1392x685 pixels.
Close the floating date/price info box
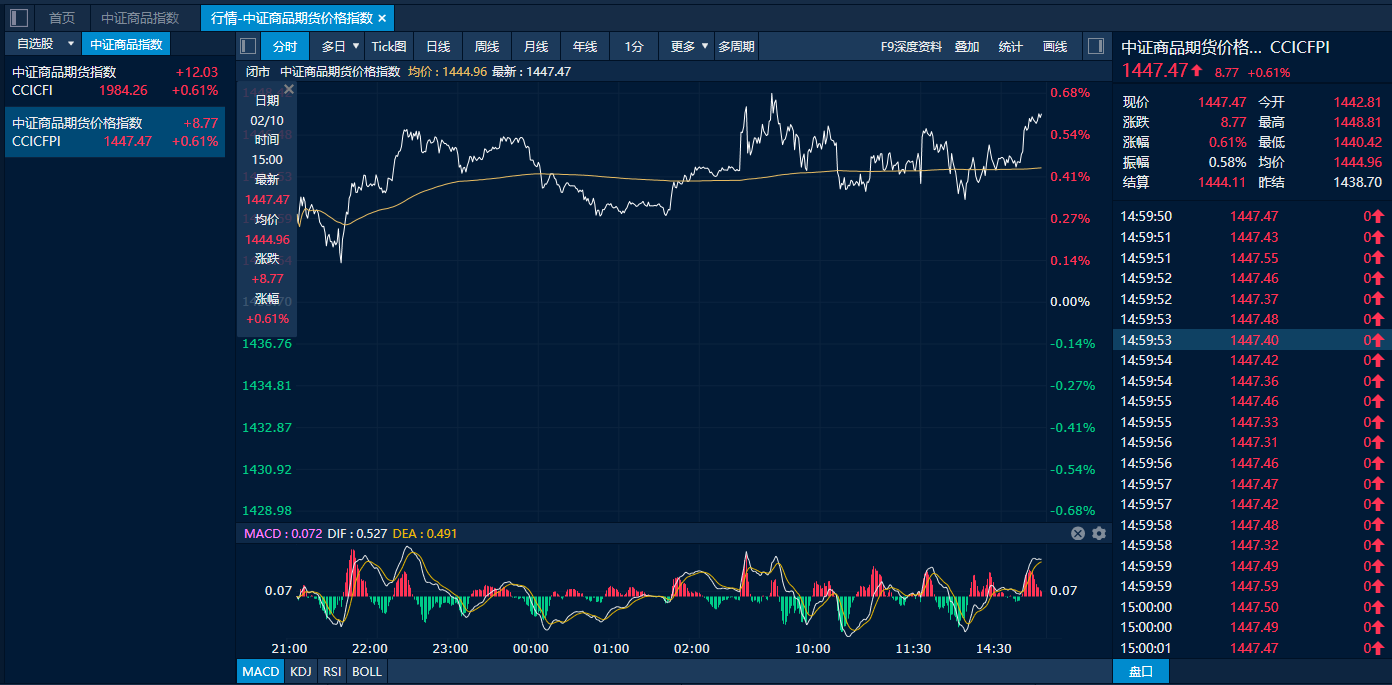289,89
